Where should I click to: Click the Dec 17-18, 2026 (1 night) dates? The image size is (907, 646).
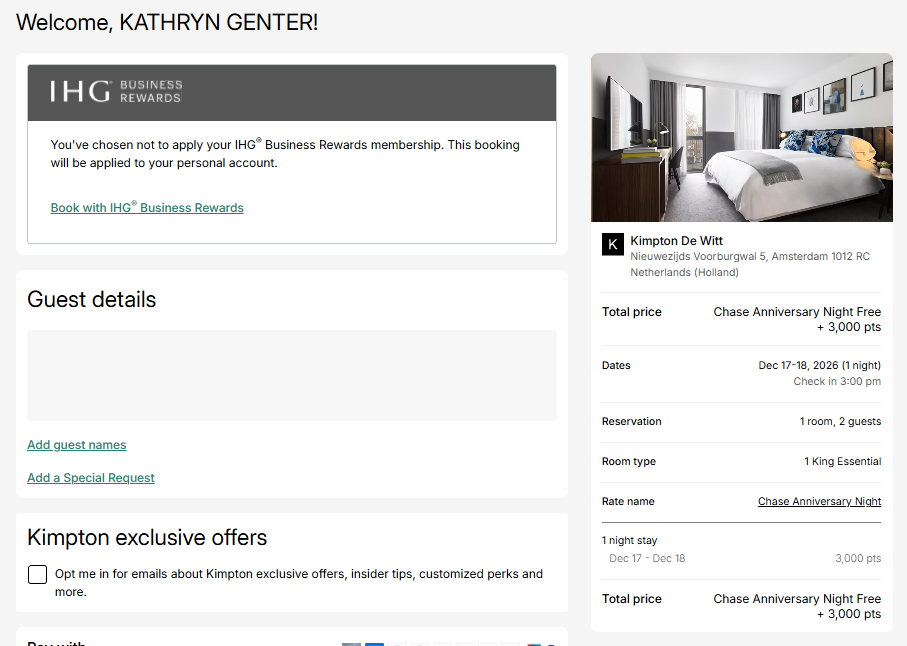[x=819, y=366]
